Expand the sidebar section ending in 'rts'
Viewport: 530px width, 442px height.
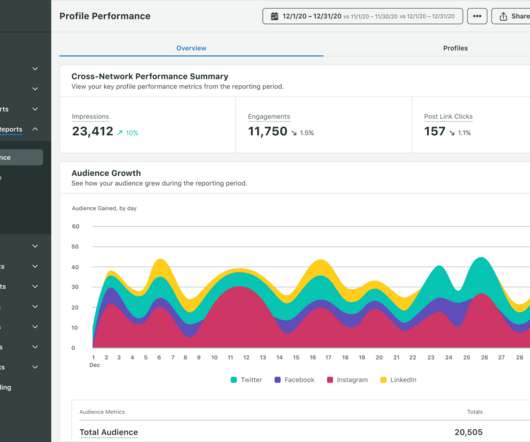click(35, 109)
